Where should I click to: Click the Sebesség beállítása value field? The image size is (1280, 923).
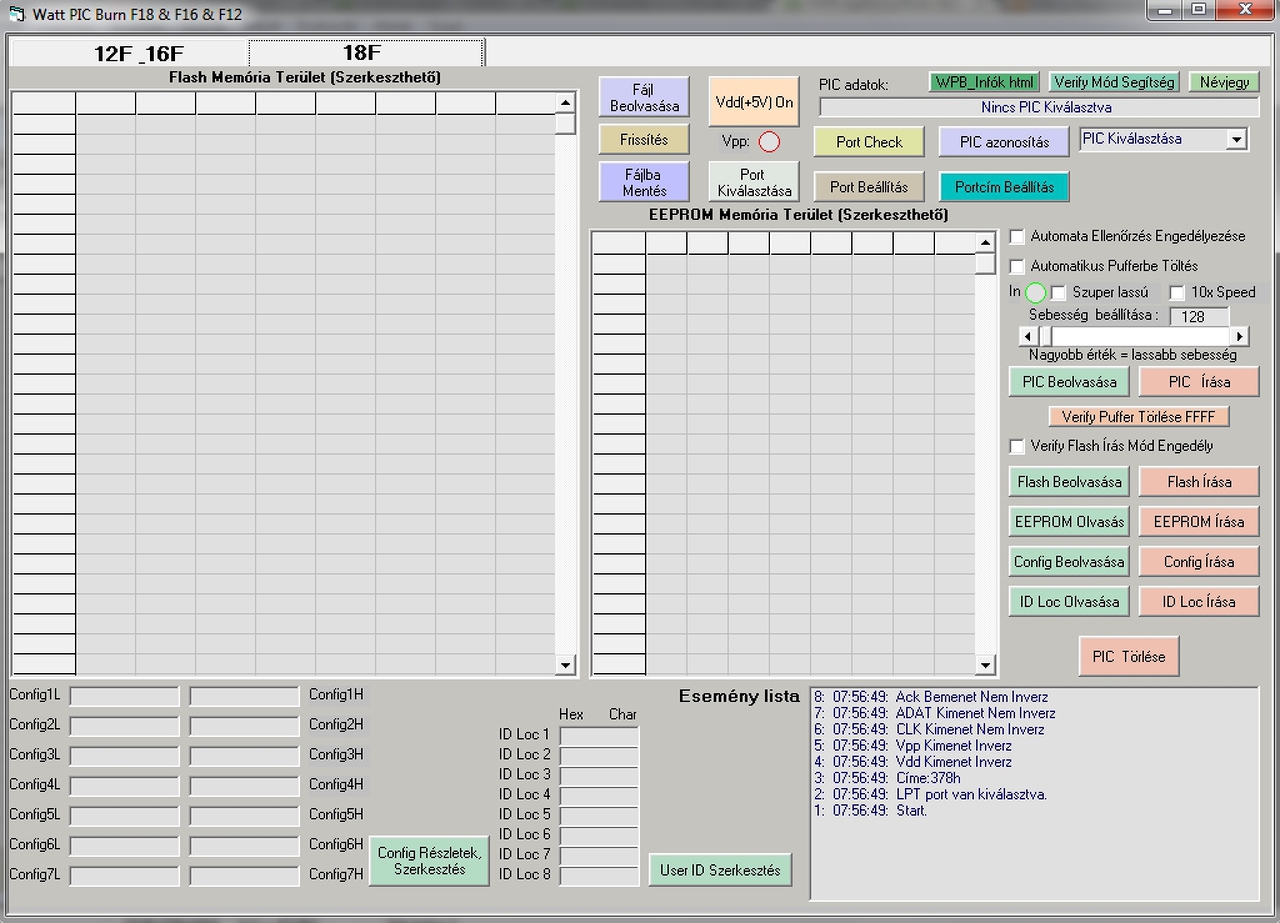(x=1199, y=316)
